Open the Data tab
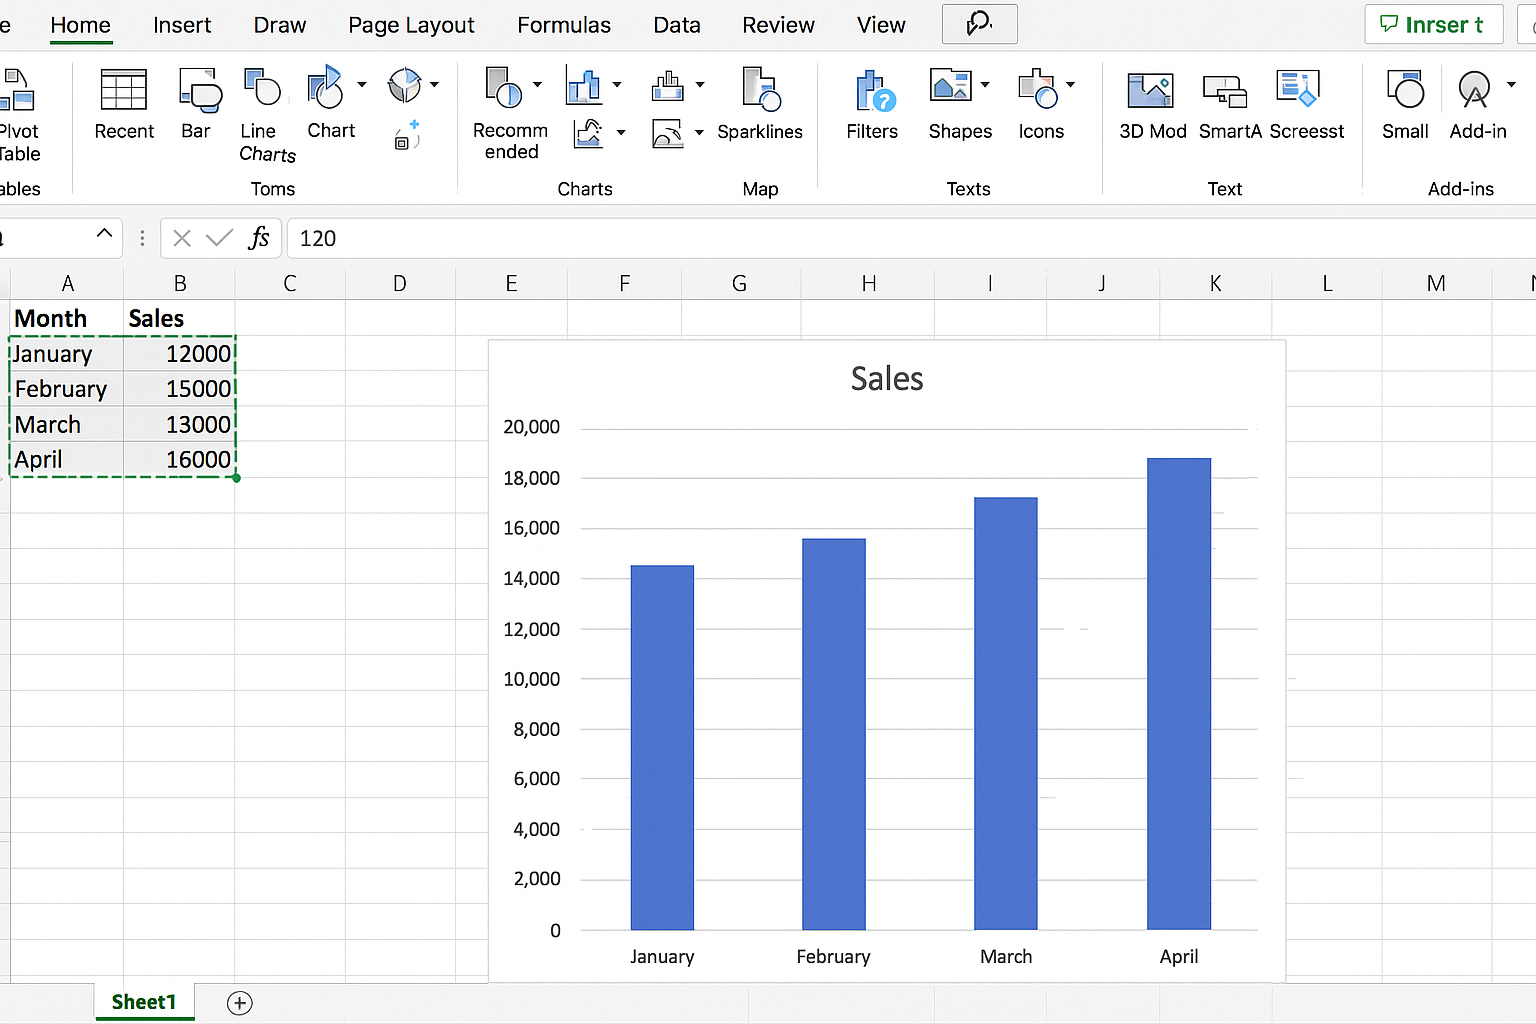The image size is (1536, 1024). (x=677, y=25)
